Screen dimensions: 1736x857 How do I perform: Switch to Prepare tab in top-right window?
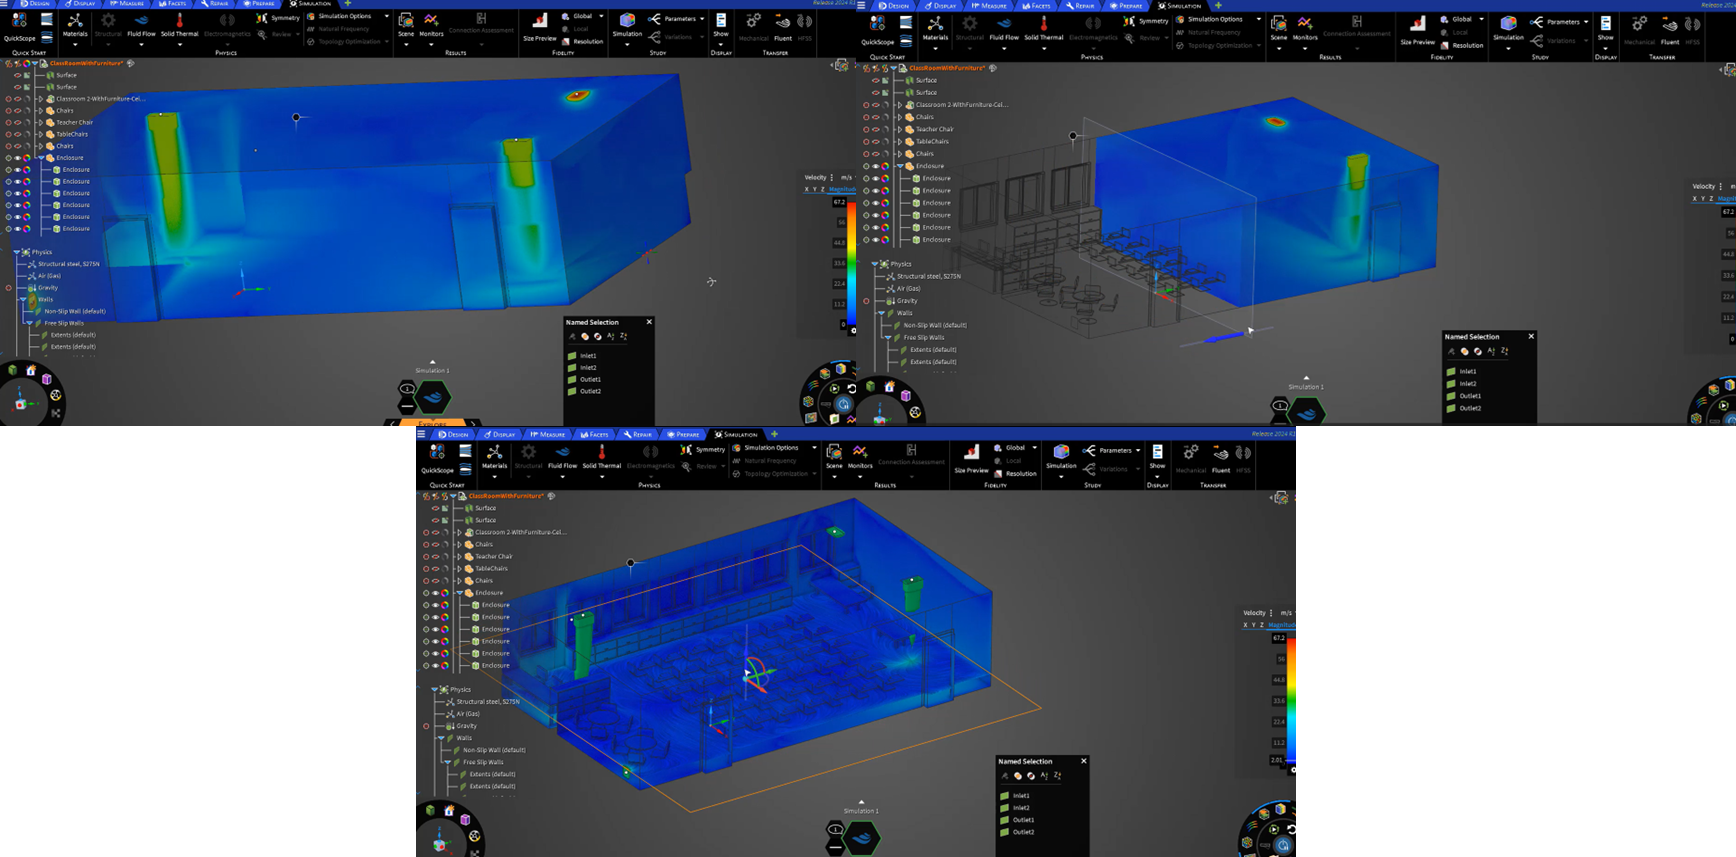point(1125,5)
